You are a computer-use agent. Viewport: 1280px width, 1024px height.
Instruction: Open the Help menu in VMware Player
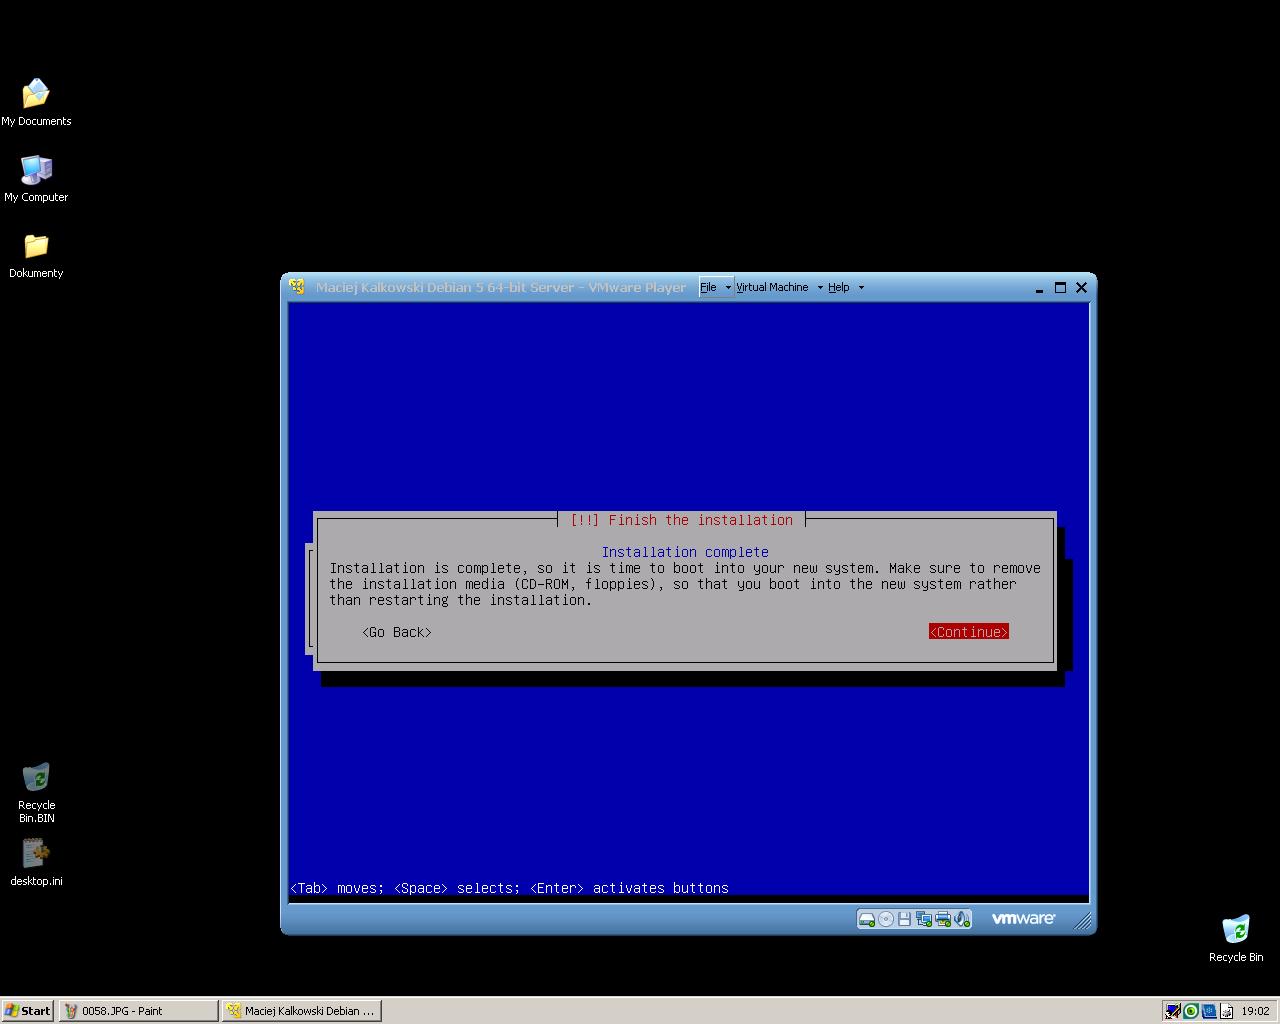[x=838, y=287]
